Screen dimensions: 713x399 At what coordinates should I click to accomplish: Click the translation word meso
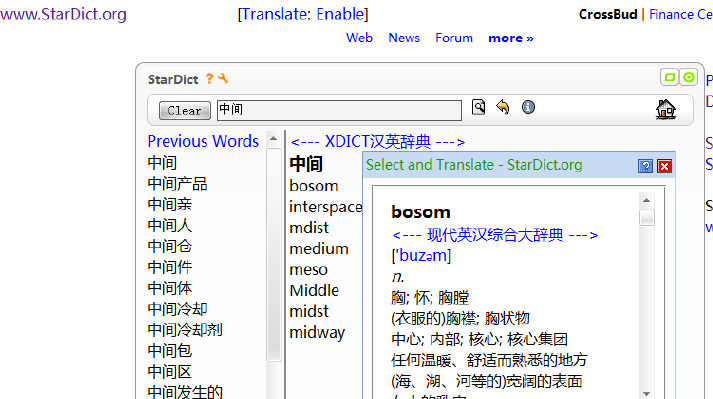point(309,270)
